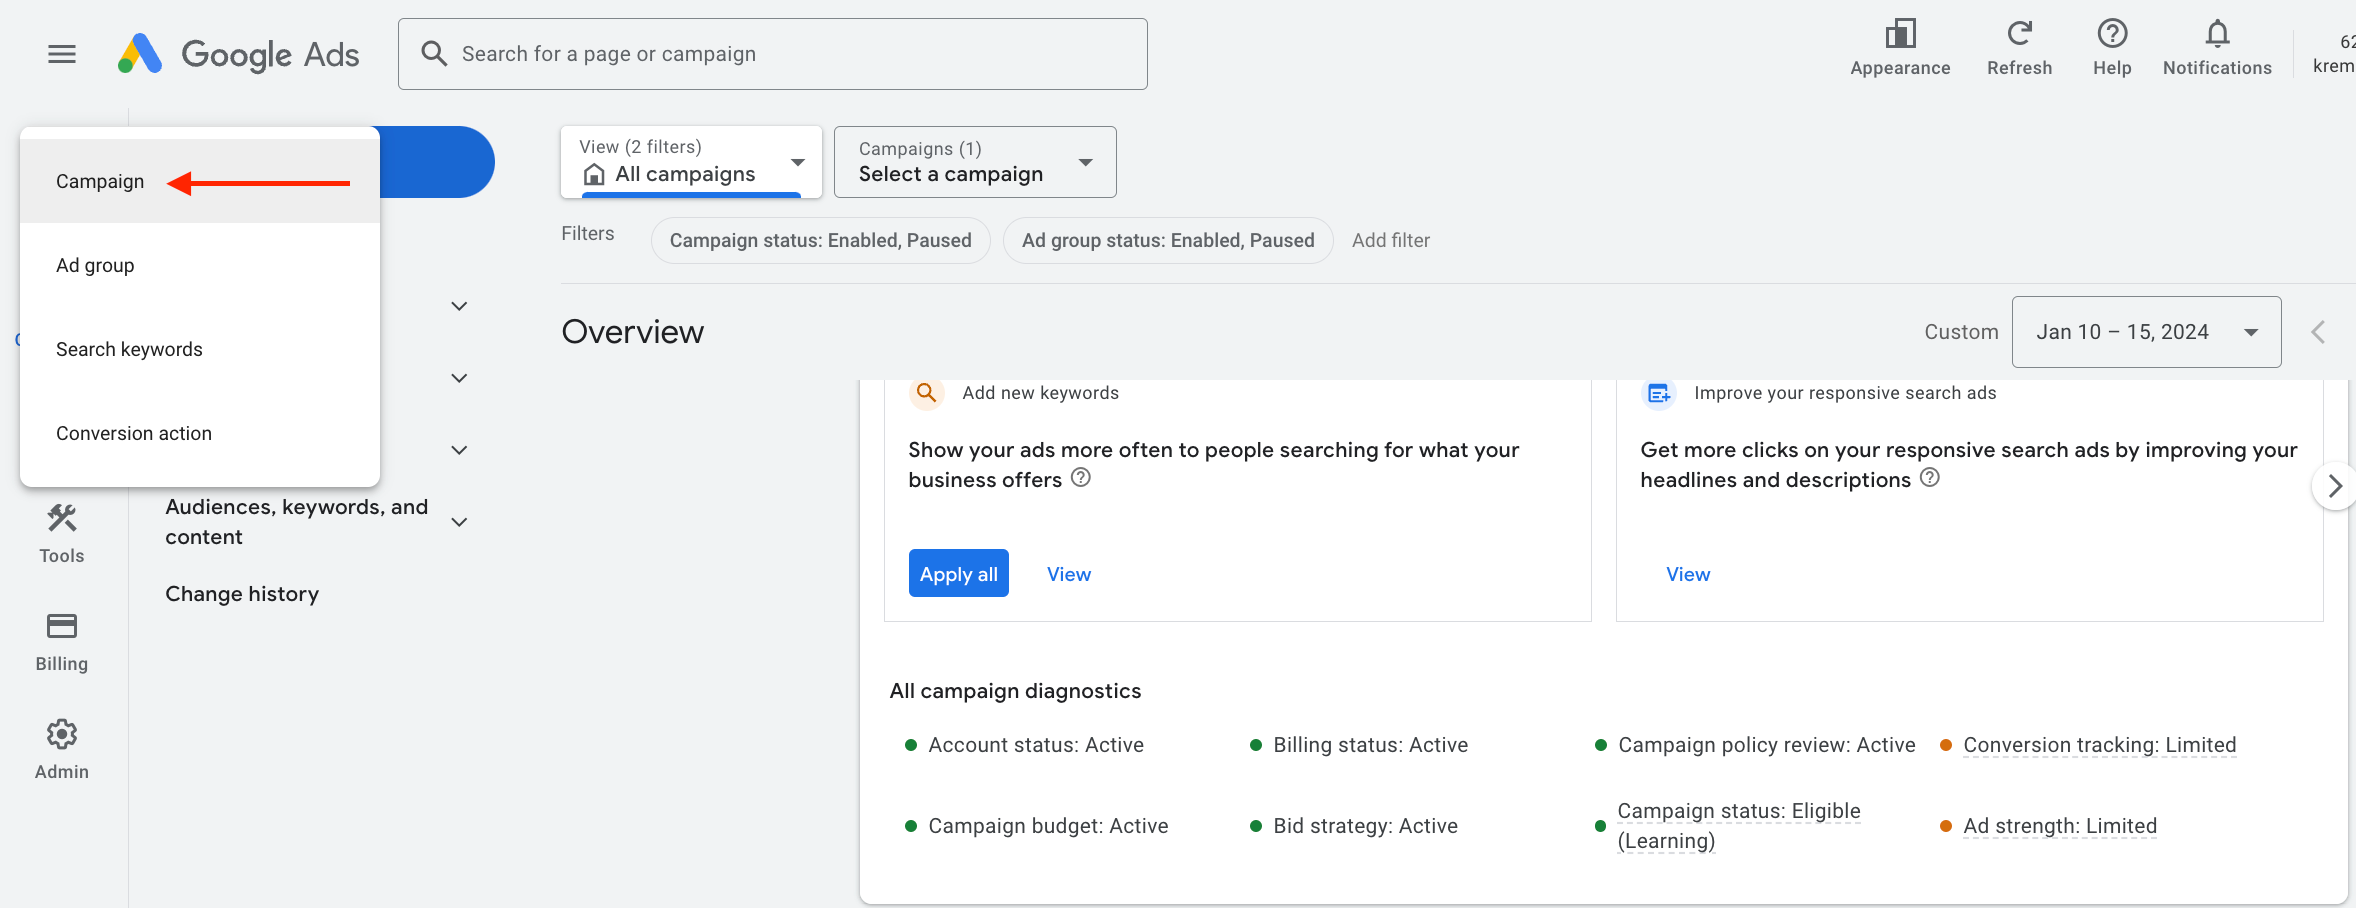The width and height of the screenshot is (2356, 908).
Task: Click View link for responsive search ads
Action: click(1687, 575)
